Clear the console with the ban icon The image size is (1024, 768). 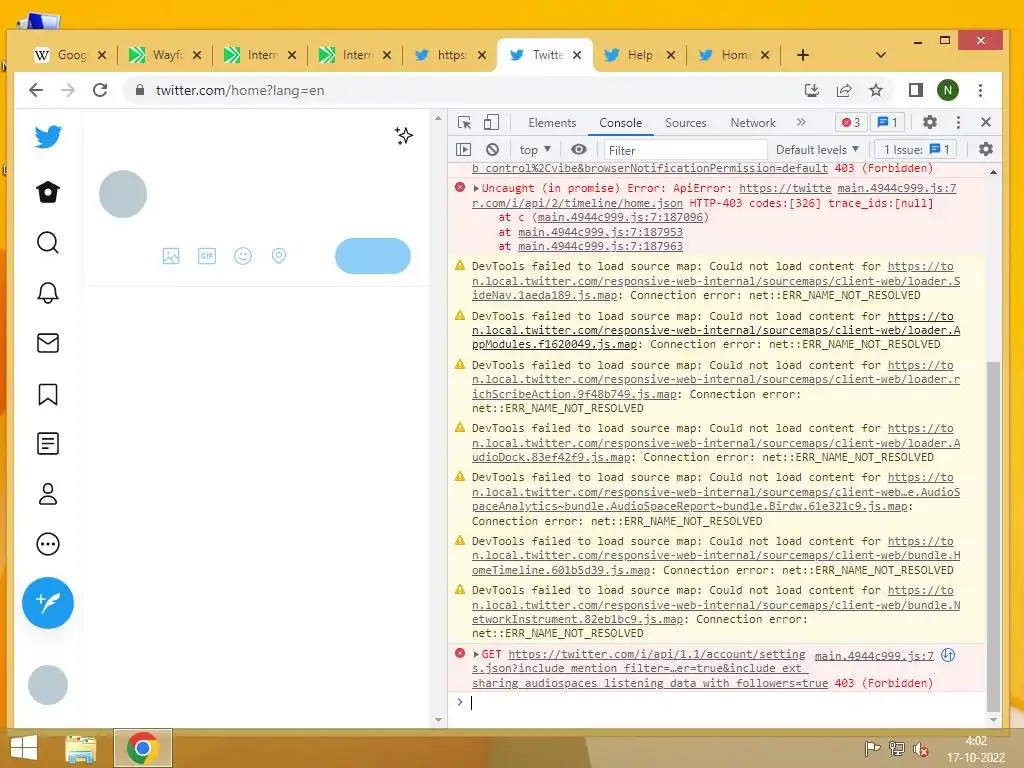coord(492,150)
